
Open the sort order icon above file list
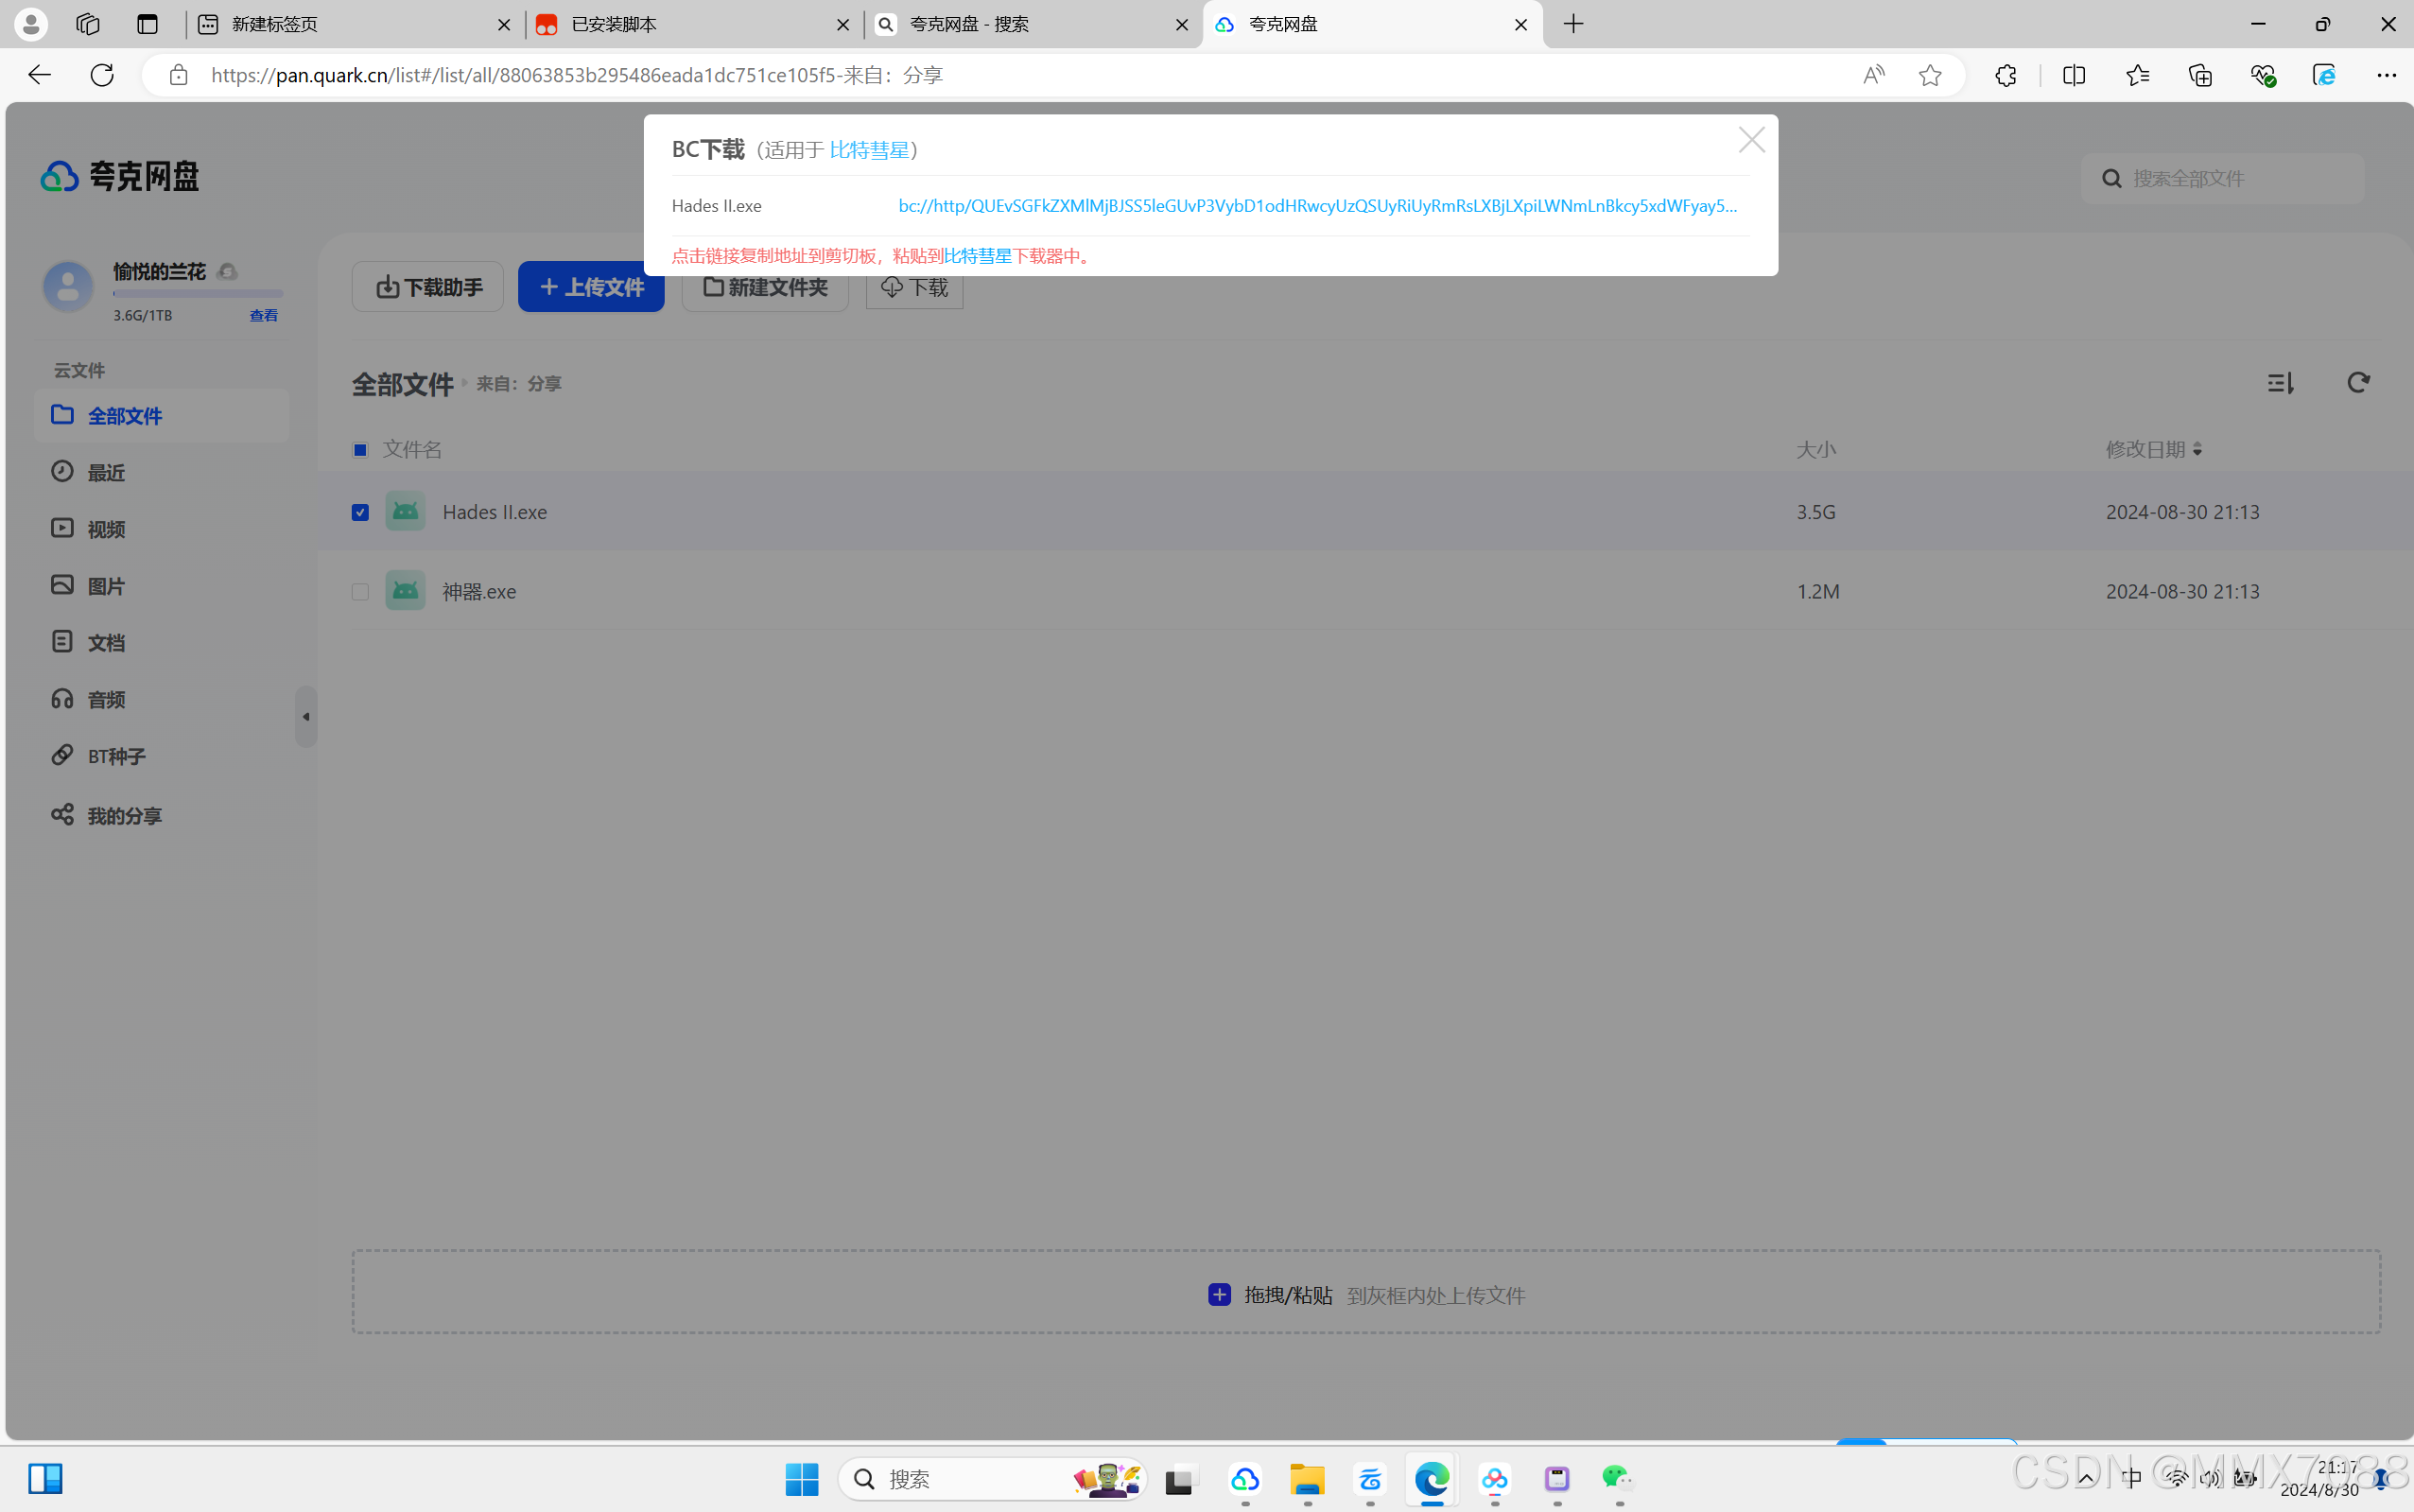(x=2280, y=383)
